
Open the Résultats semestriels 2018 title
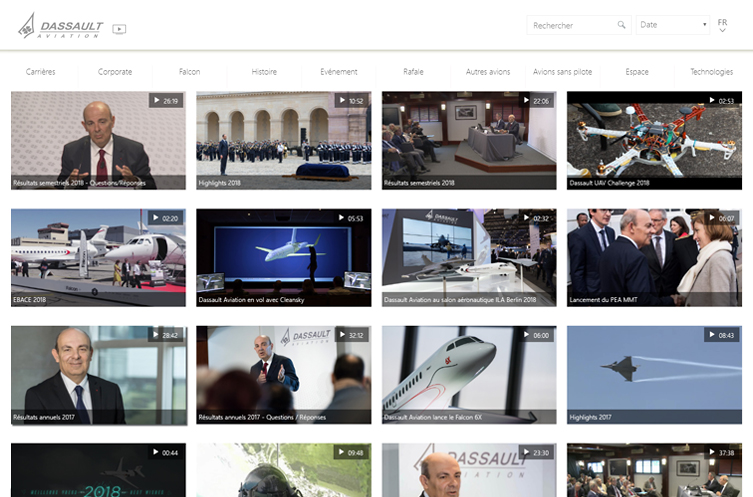coord(419,183)
